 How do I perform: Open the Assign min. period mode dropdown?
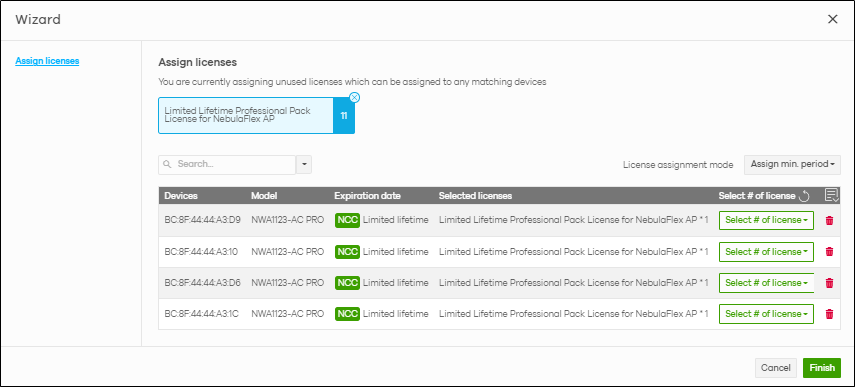[x=792, y=164]
